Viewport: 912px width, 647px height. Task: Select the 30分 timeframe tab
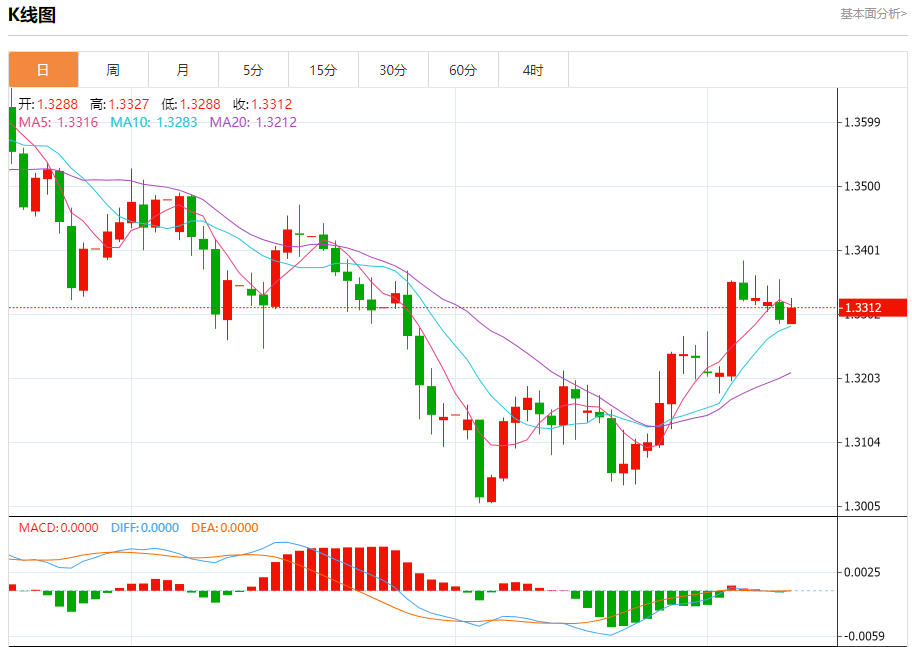coord(393,70)
